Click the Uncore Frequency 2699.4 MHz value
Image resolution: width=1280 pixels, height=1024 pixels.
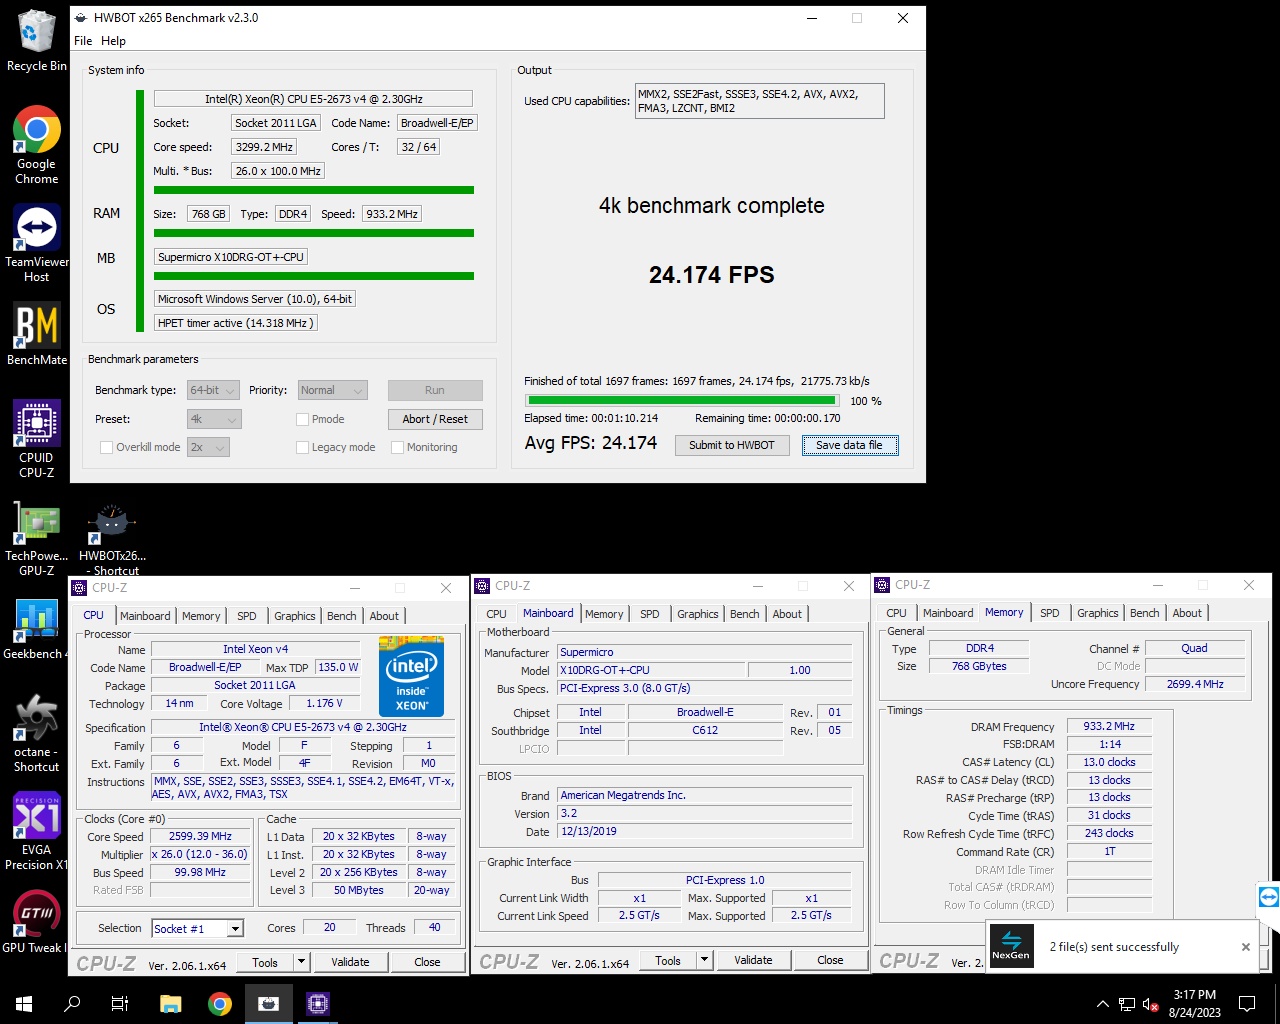tap(1195, 684)
